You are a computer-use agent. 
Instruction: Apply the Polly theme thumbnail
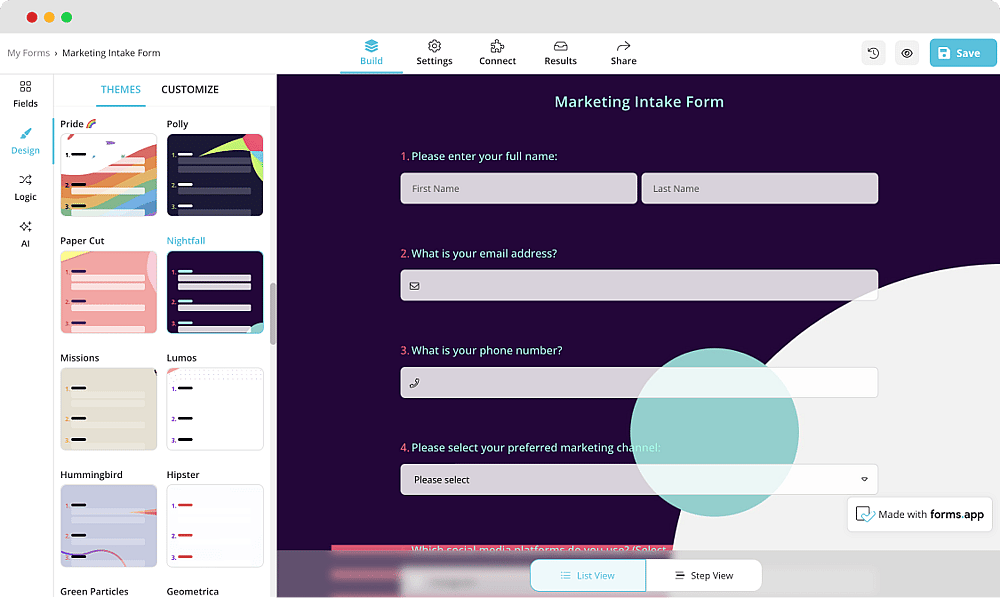coord(215,175)
